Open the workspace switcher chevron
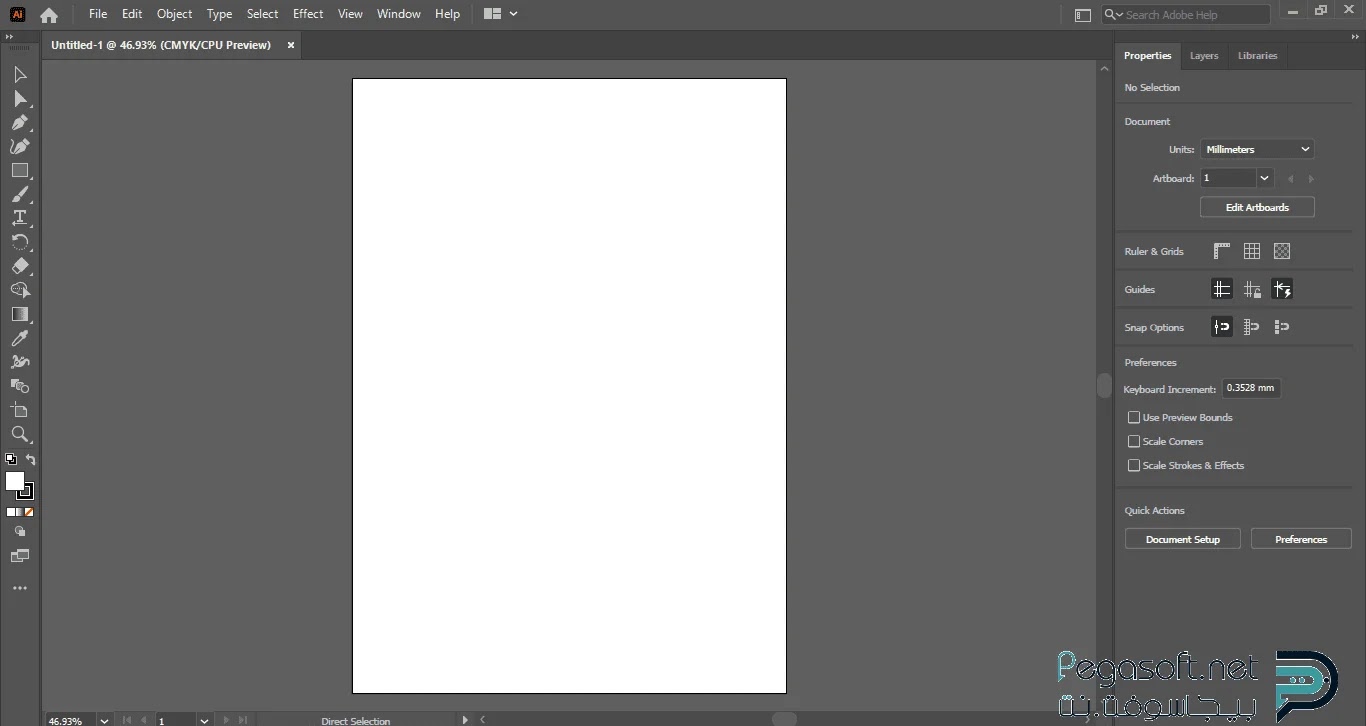Screen dimensions: 1366x726 coord(514,14)
